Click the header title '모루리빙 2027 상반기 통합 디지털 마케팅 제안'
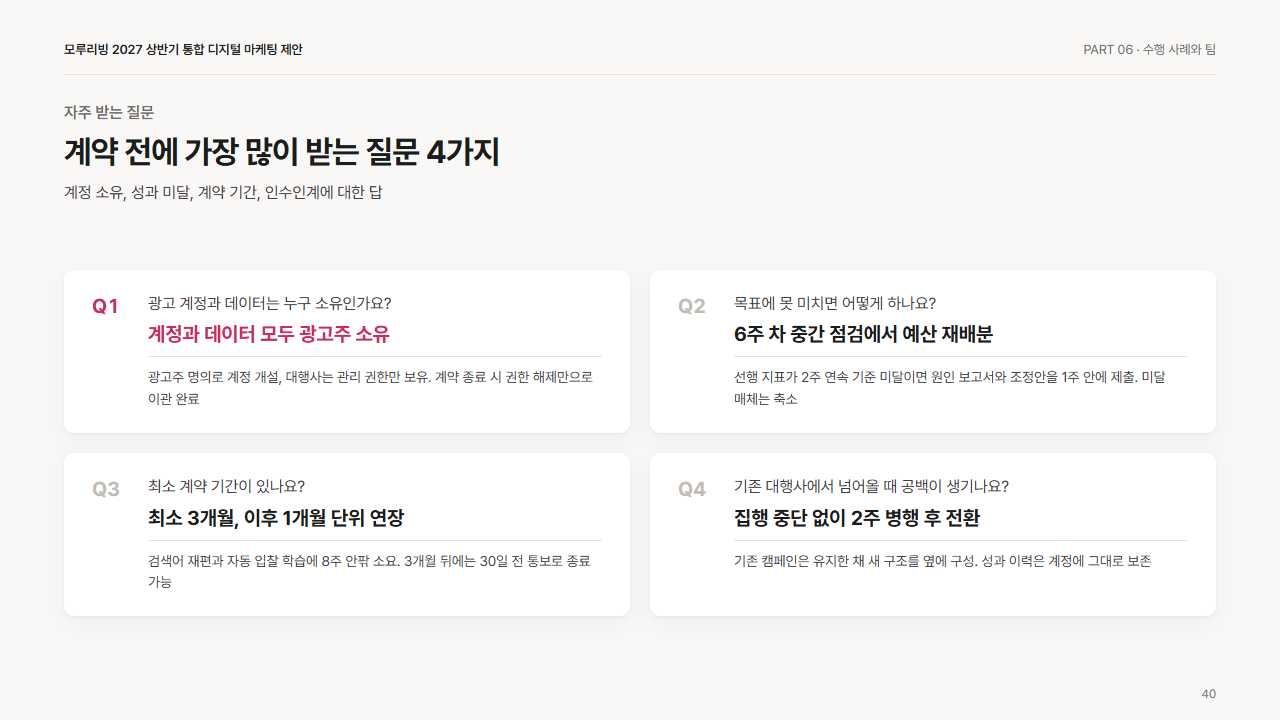Screen dimensions: 1280x720 (x=183, y=49)
